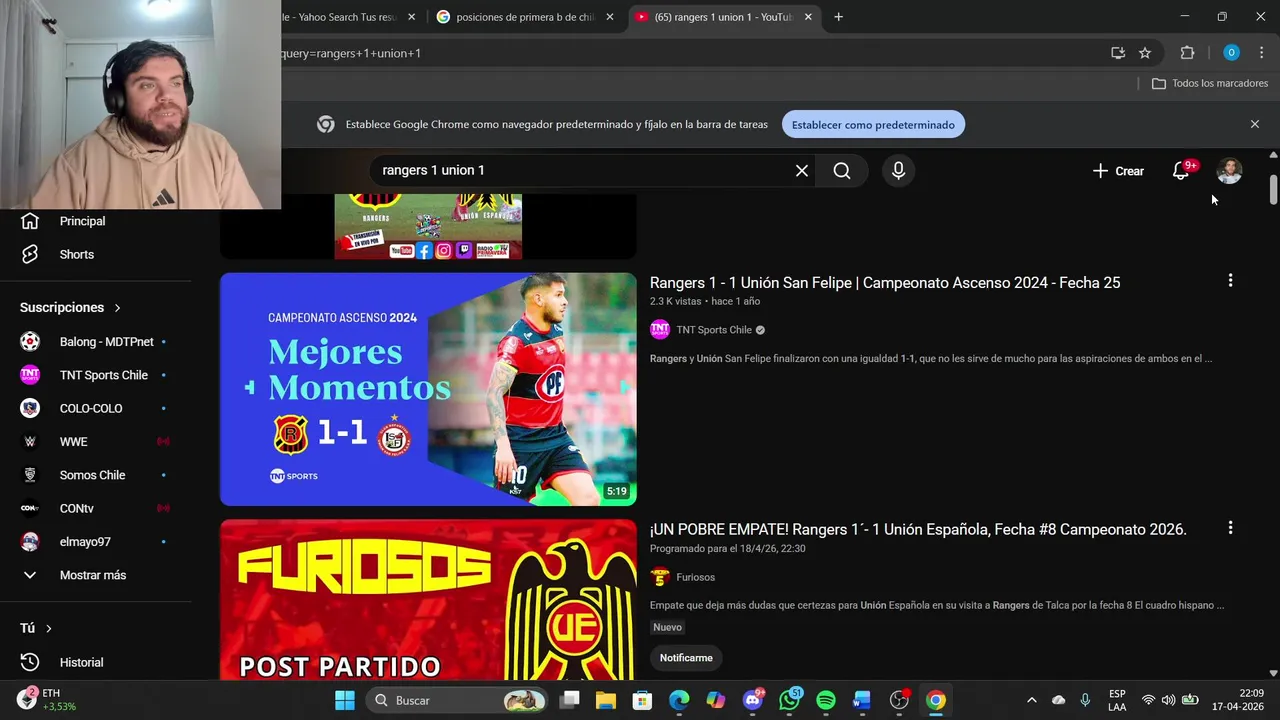Open Task View on the taskbar
Screen dimensions: 1280x720
coord(569,700)
